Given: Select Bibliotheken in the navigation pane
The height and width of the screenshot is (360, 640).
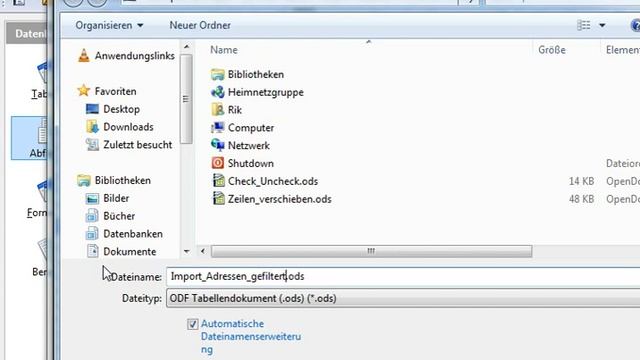Looking at the screenshot, I should point(122,180).
